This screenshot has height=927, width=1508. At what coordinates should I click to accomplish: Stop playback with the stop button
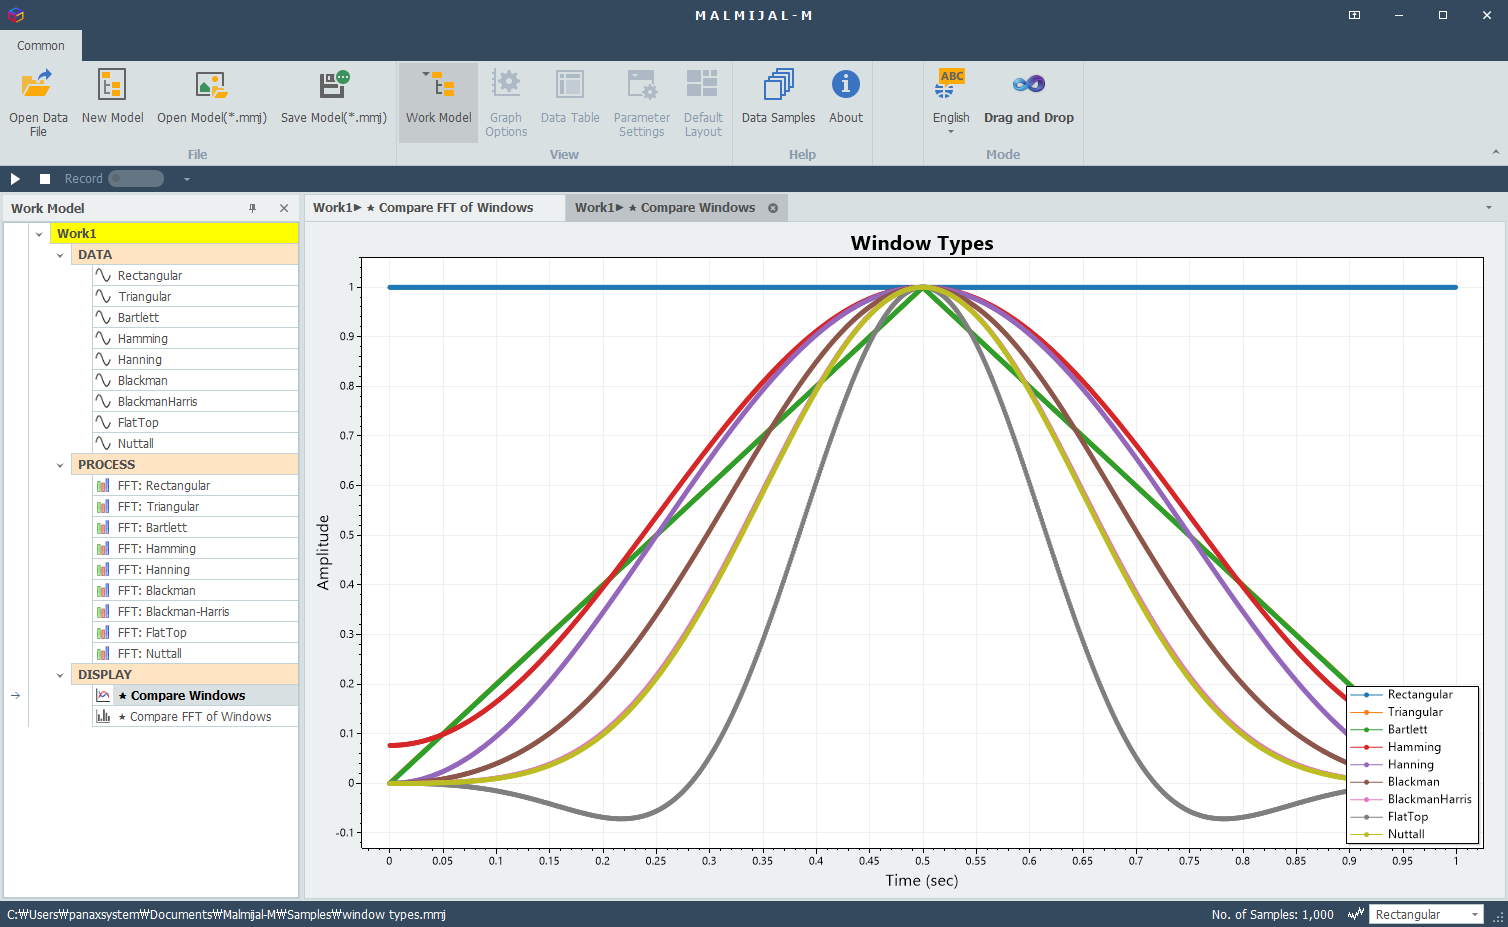[45, 179]
